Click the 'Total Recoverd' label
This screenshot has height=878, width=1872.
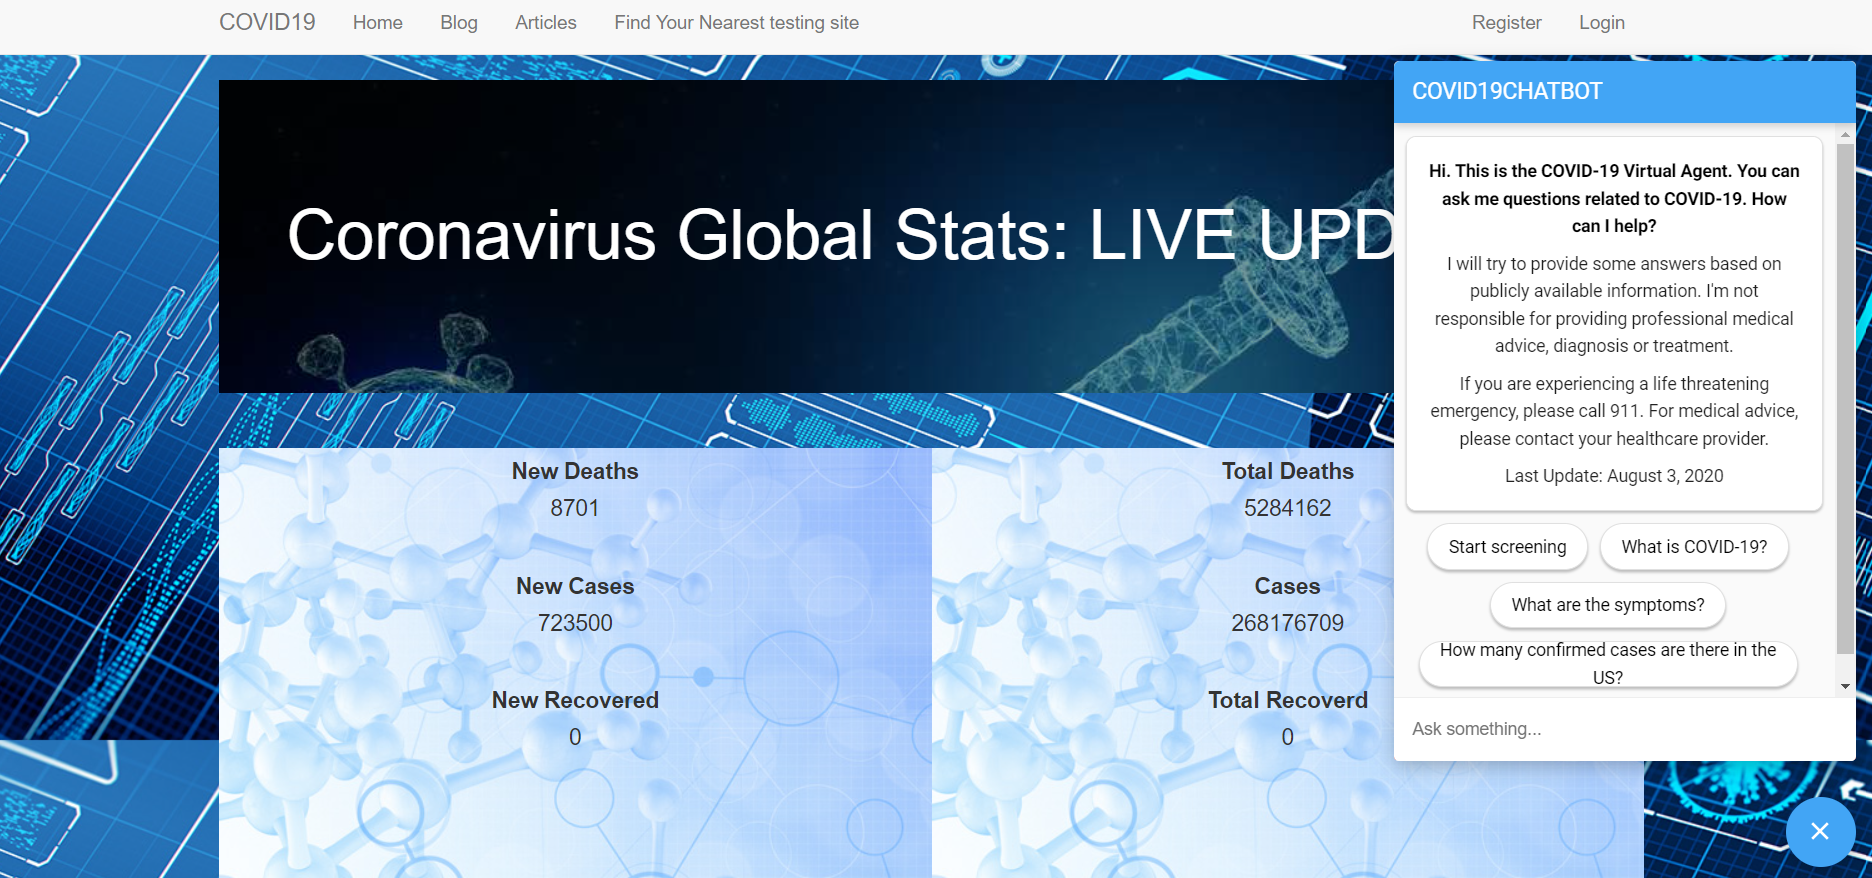click(1287, 700)
